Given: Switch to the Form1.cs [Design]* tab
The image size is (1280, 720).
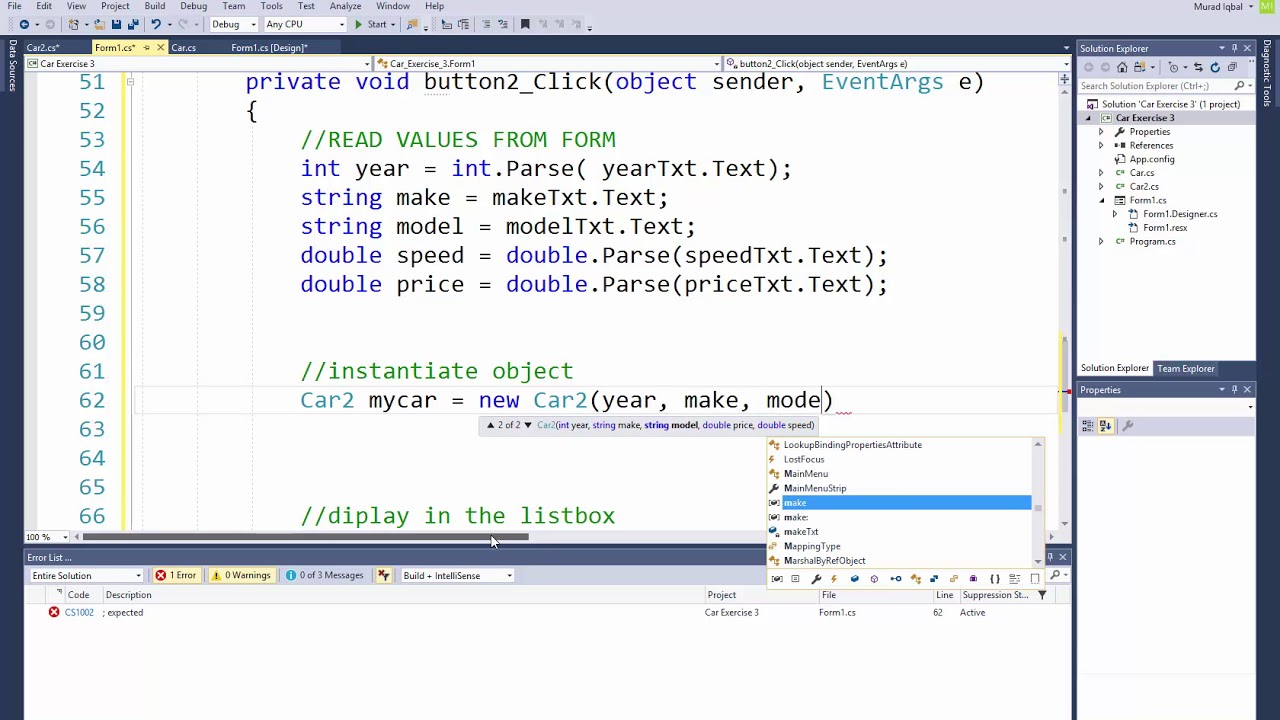Looking at the screenshot, I should click(x=269, y=47).
